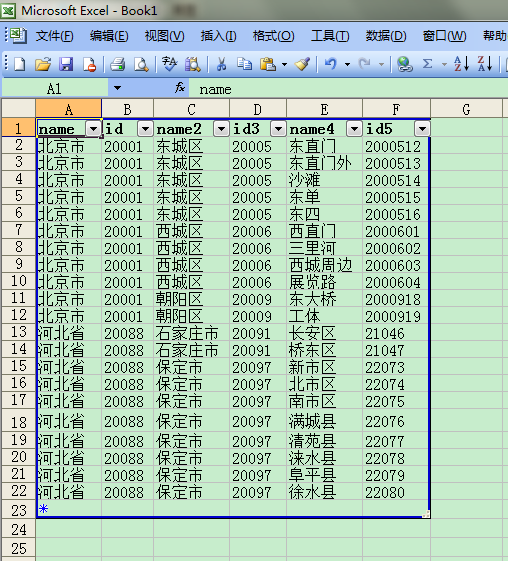Viewport: 508px width, 561px height.
Task: Click the new row asterisk cell in row 23
Action: [69, 509]
